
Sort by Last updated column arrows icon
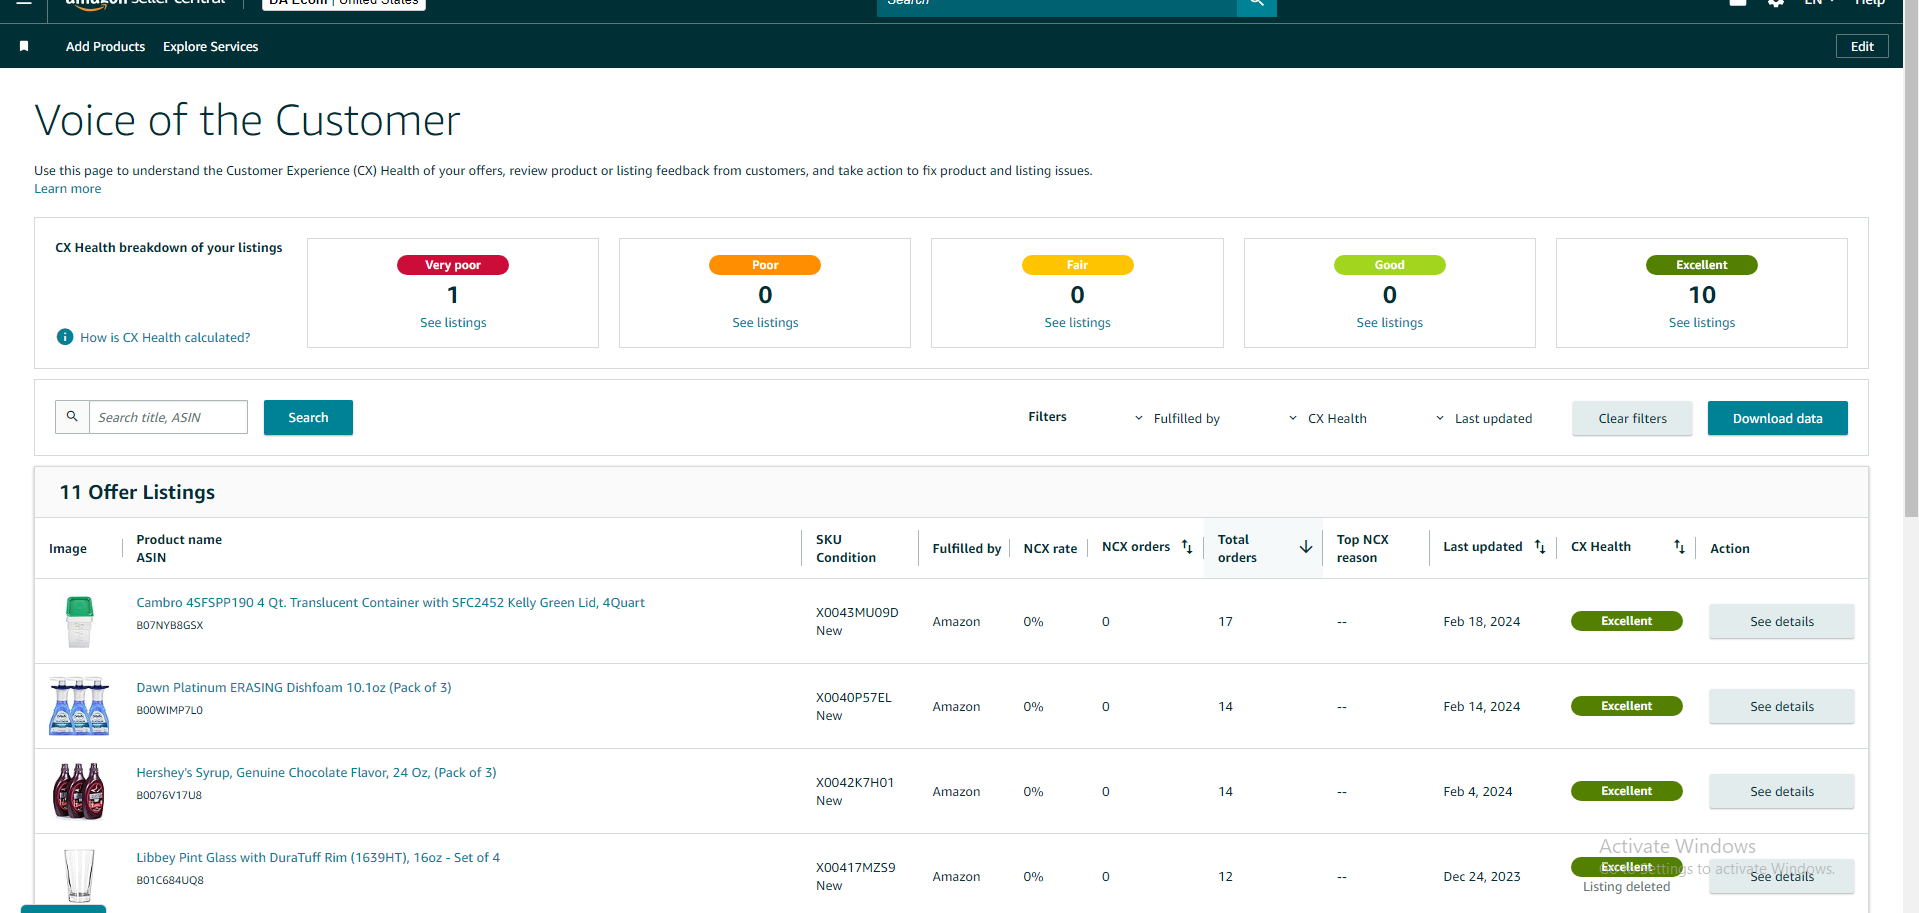pyautogui.click(x=1540, y=547)
